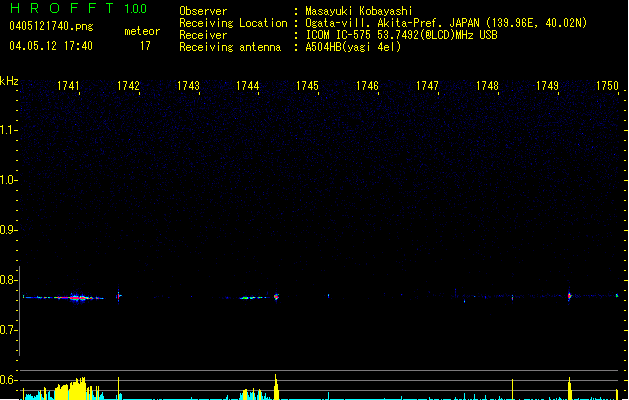This screenshot has height=400, width=629.
Task: Click the Receiver label
Action: tap(203, 35)
